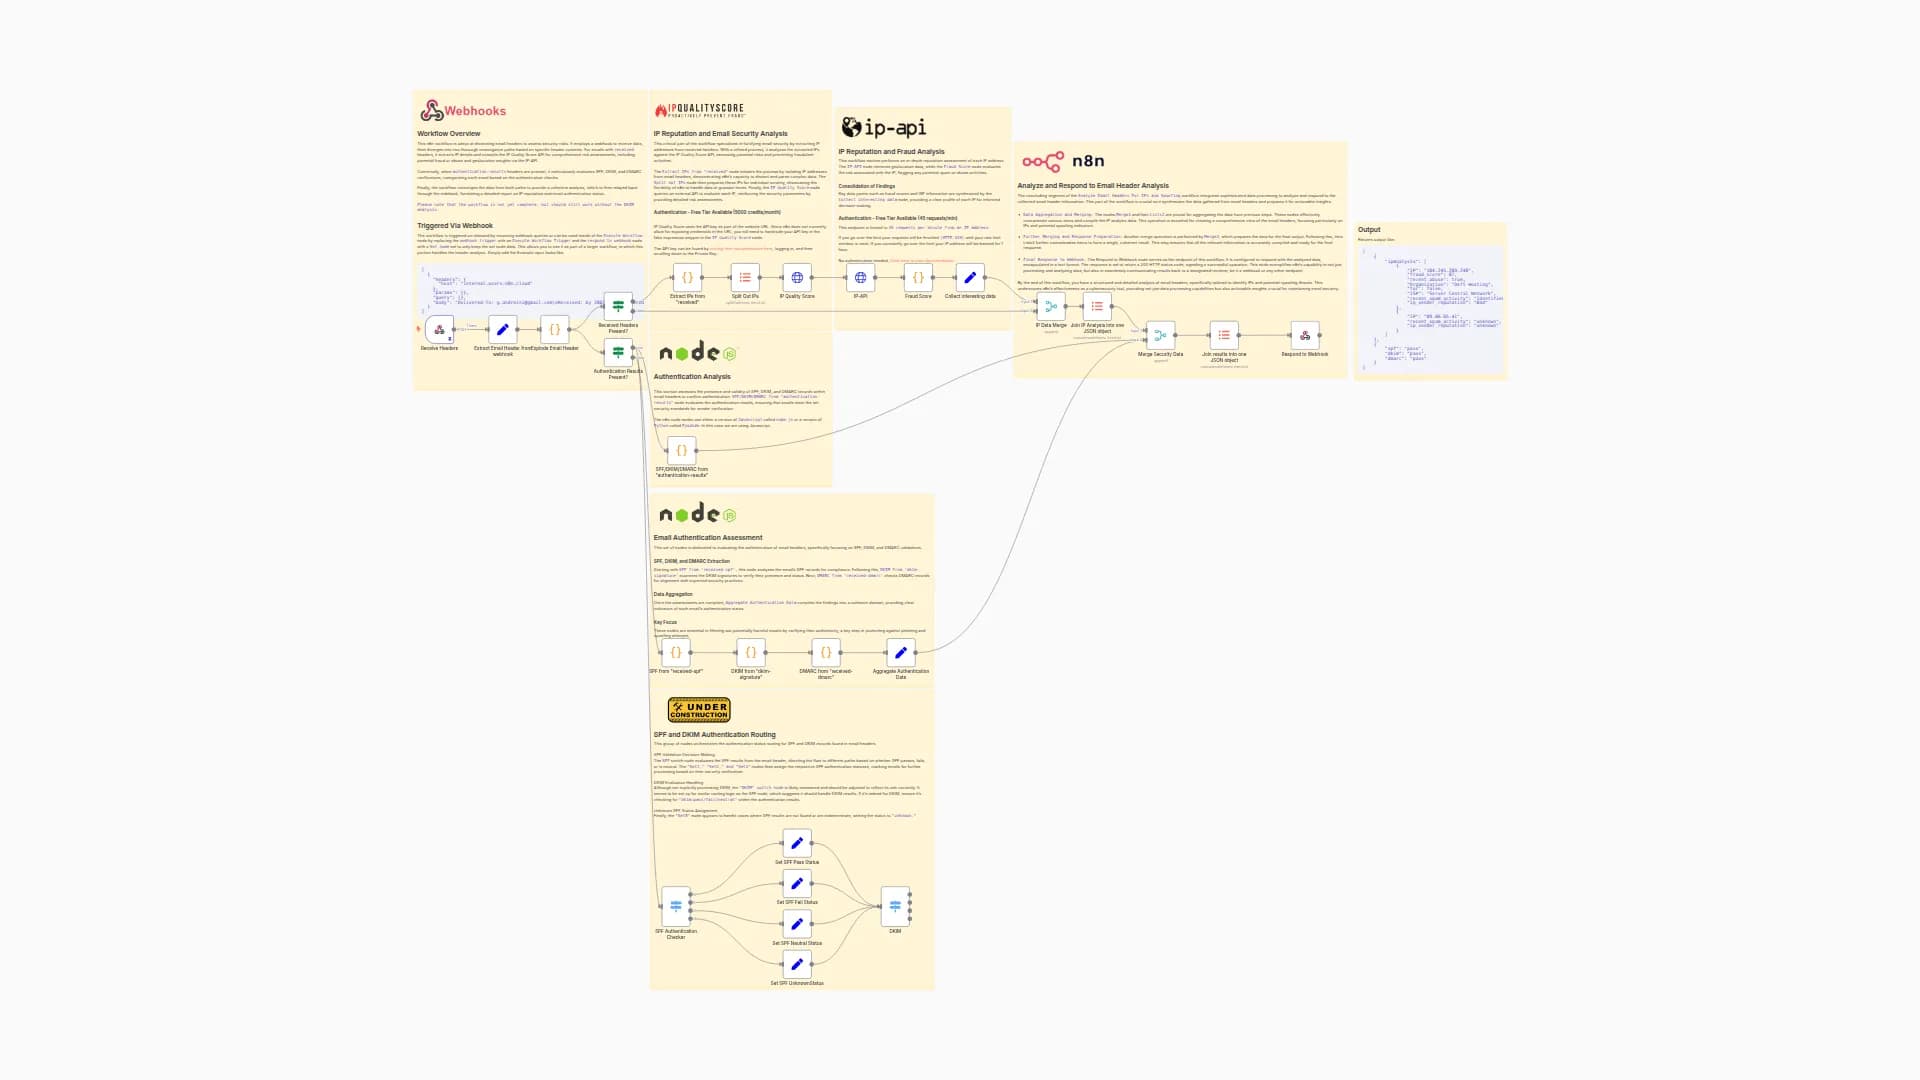Select the Extract Email Header from webhook node
The height and width of the screenshot is (1080, 1920).
coord(503,329)
